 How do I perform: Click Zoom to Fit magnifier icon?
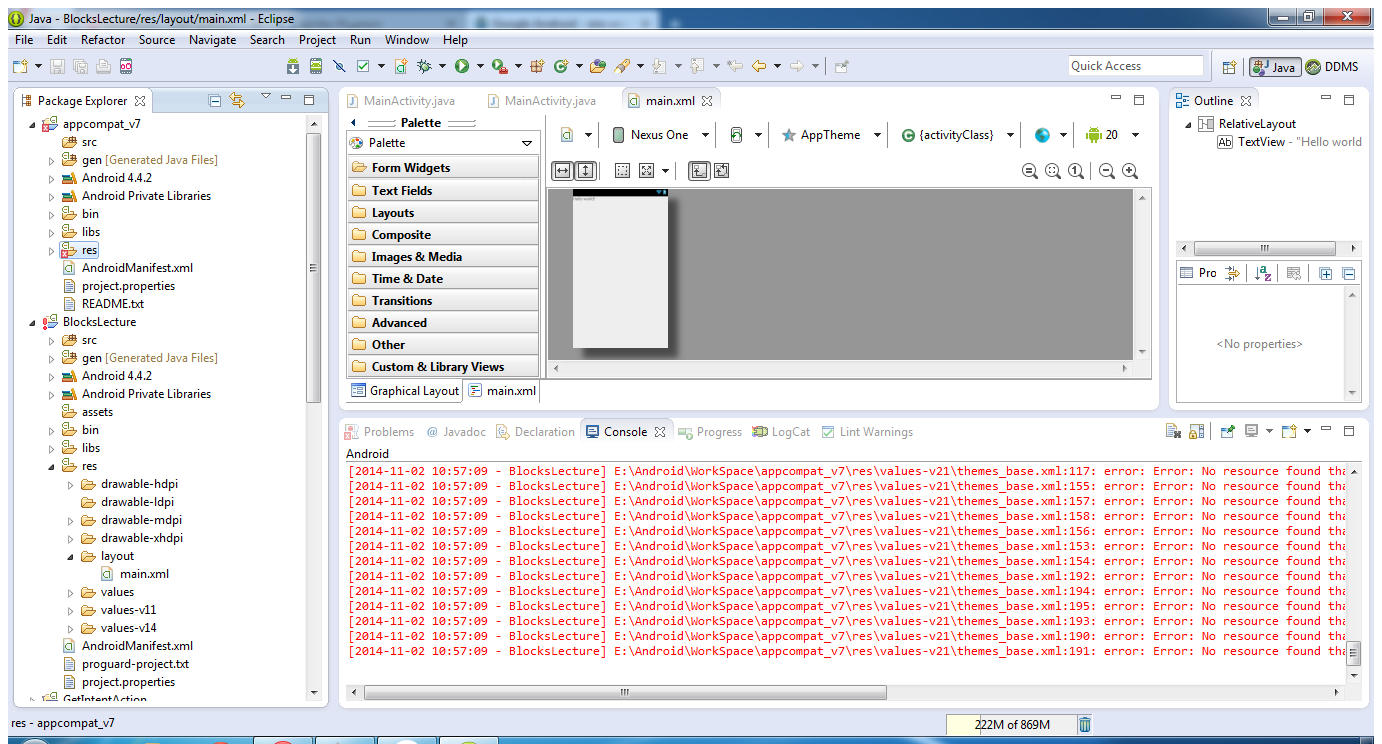pyautogui.click(x=1053, y=171)
